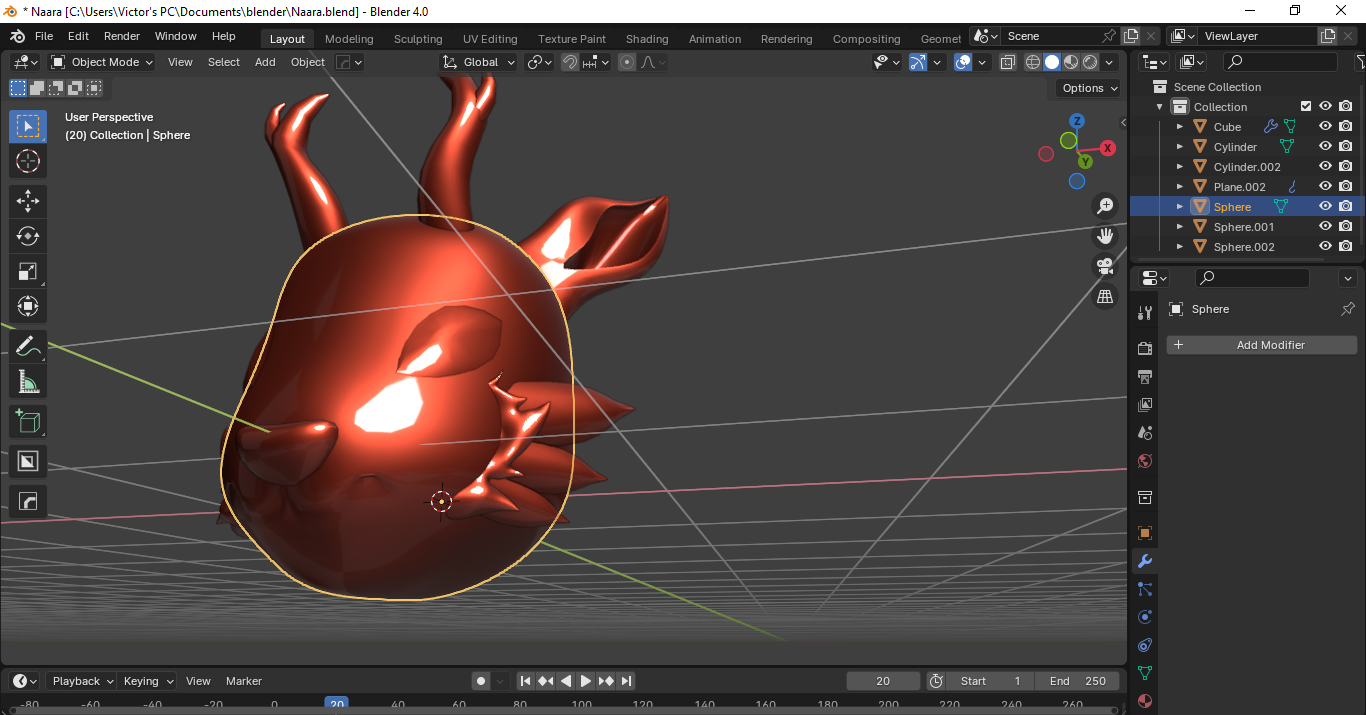Toggle the camera view icon
1366x715 pixels.
click(x=1105, y=266)
